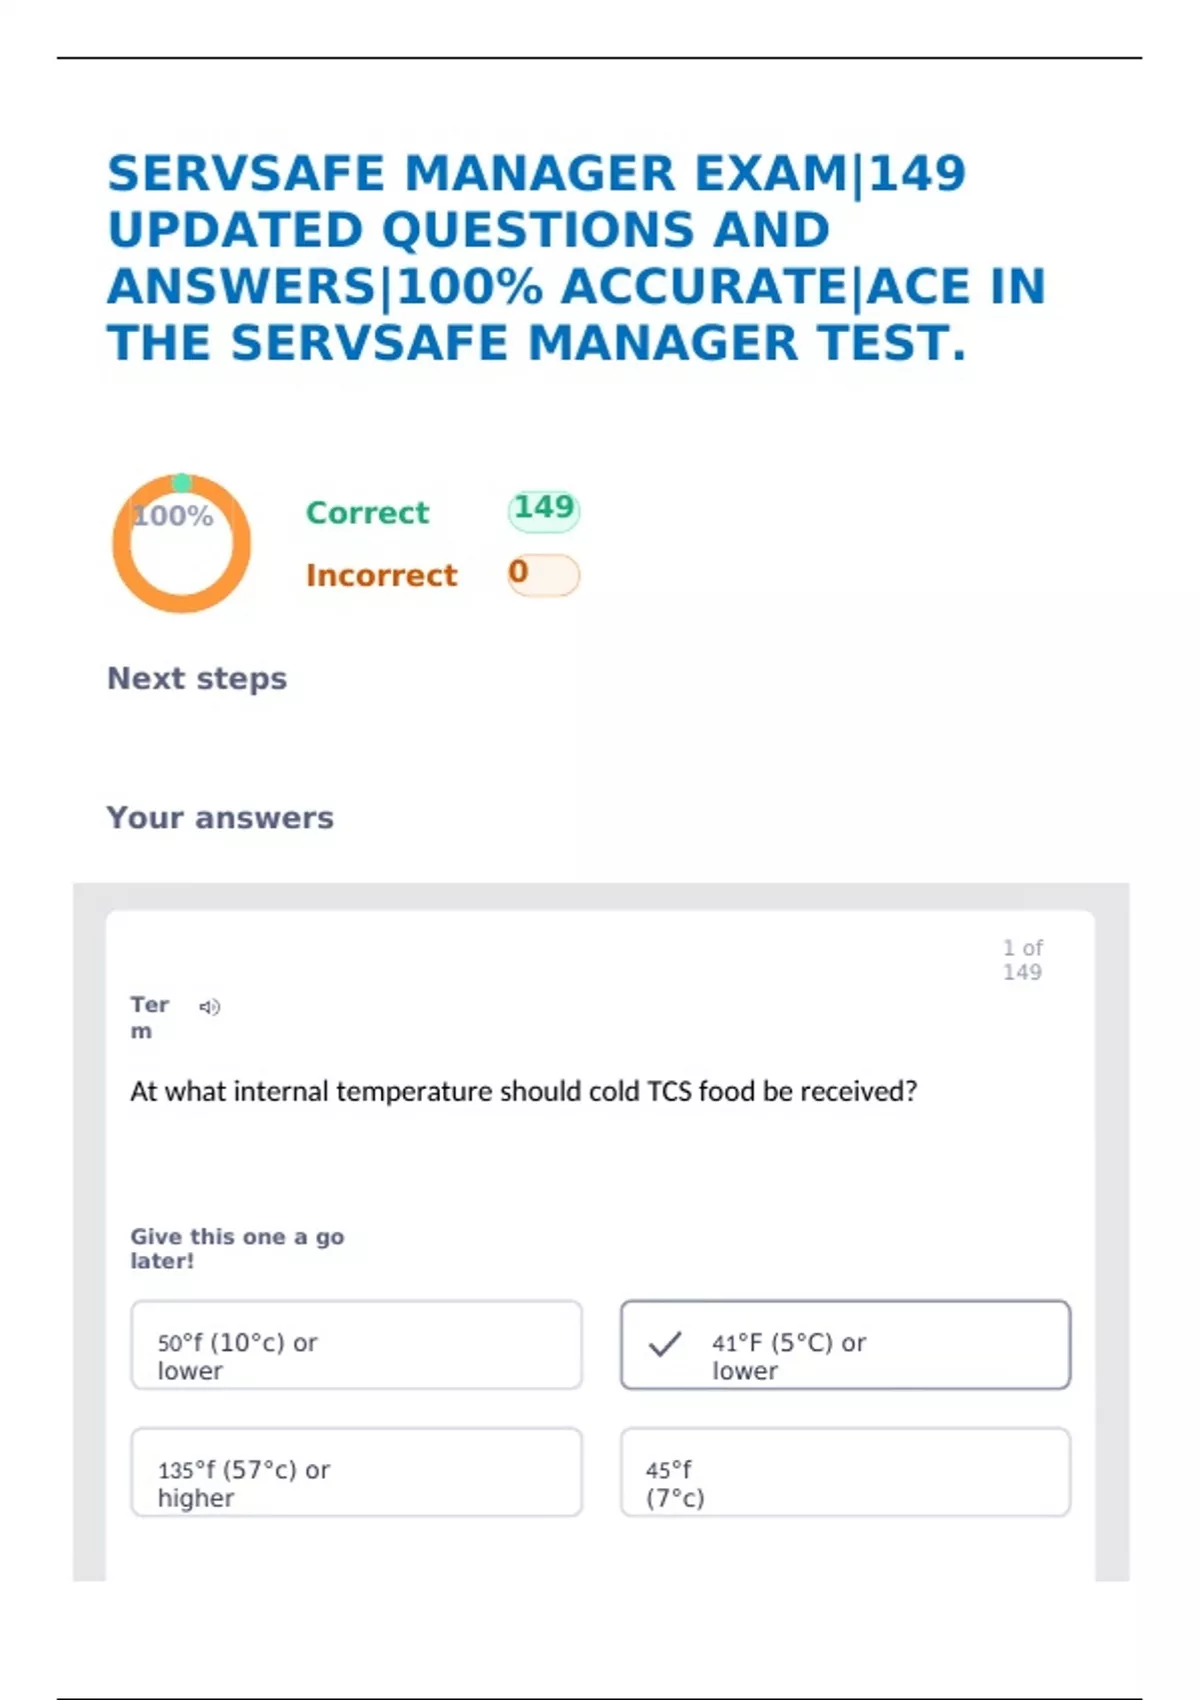Open the "Next steps" section heading
Image resolution: width=1200 pixels, height=1700 pixels.
(x=197, y=678)
